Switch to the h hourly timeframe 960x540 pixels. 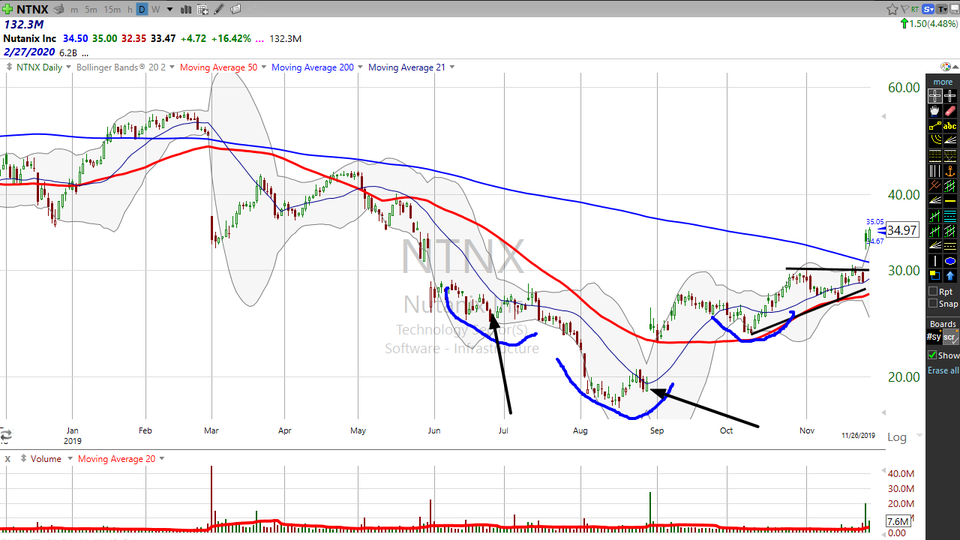pyautogui.click(x=130, y=9)
